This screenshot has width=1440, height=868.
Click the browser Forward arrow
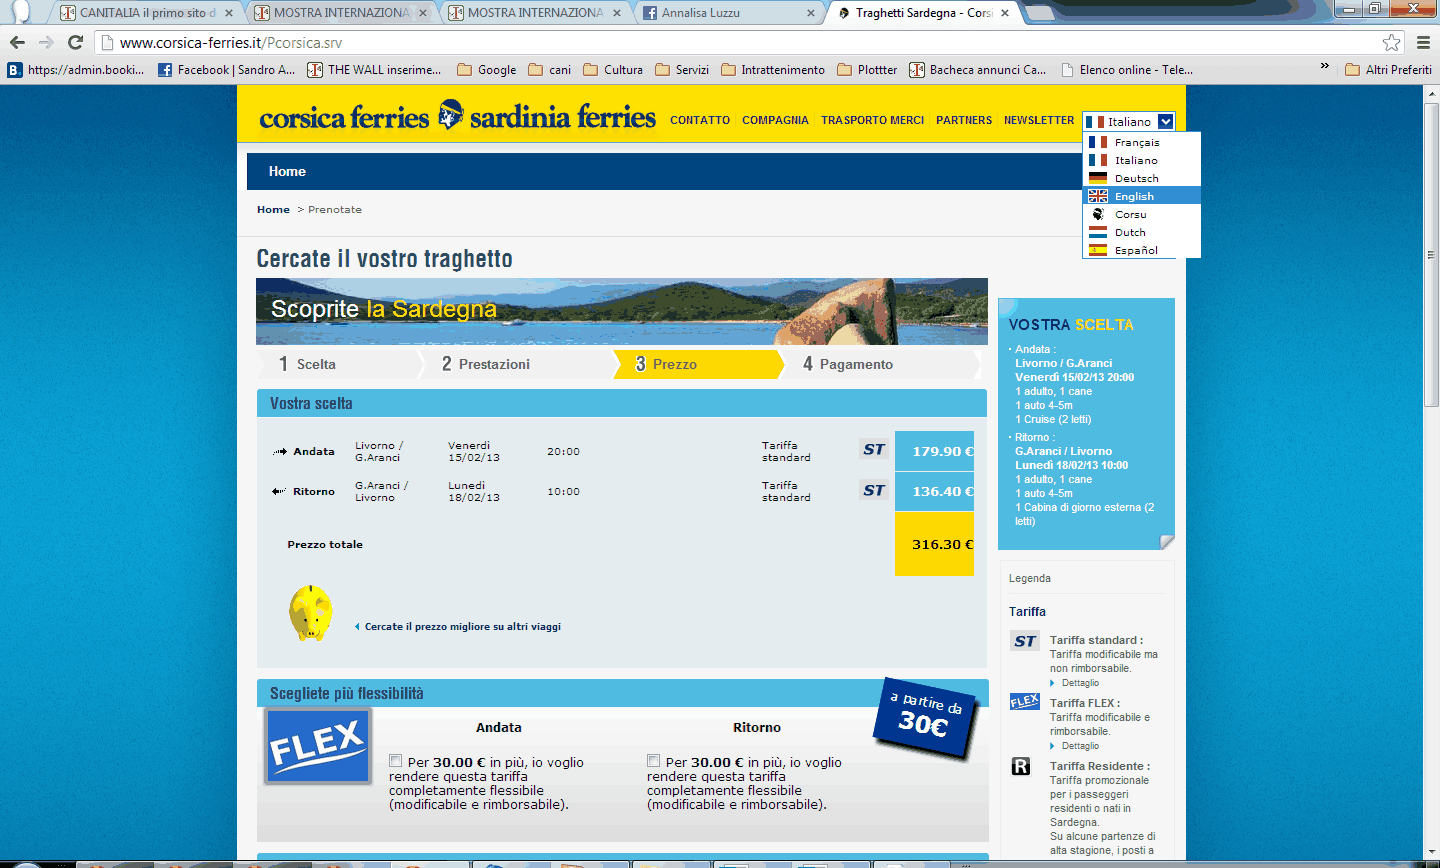pos(46,42)
